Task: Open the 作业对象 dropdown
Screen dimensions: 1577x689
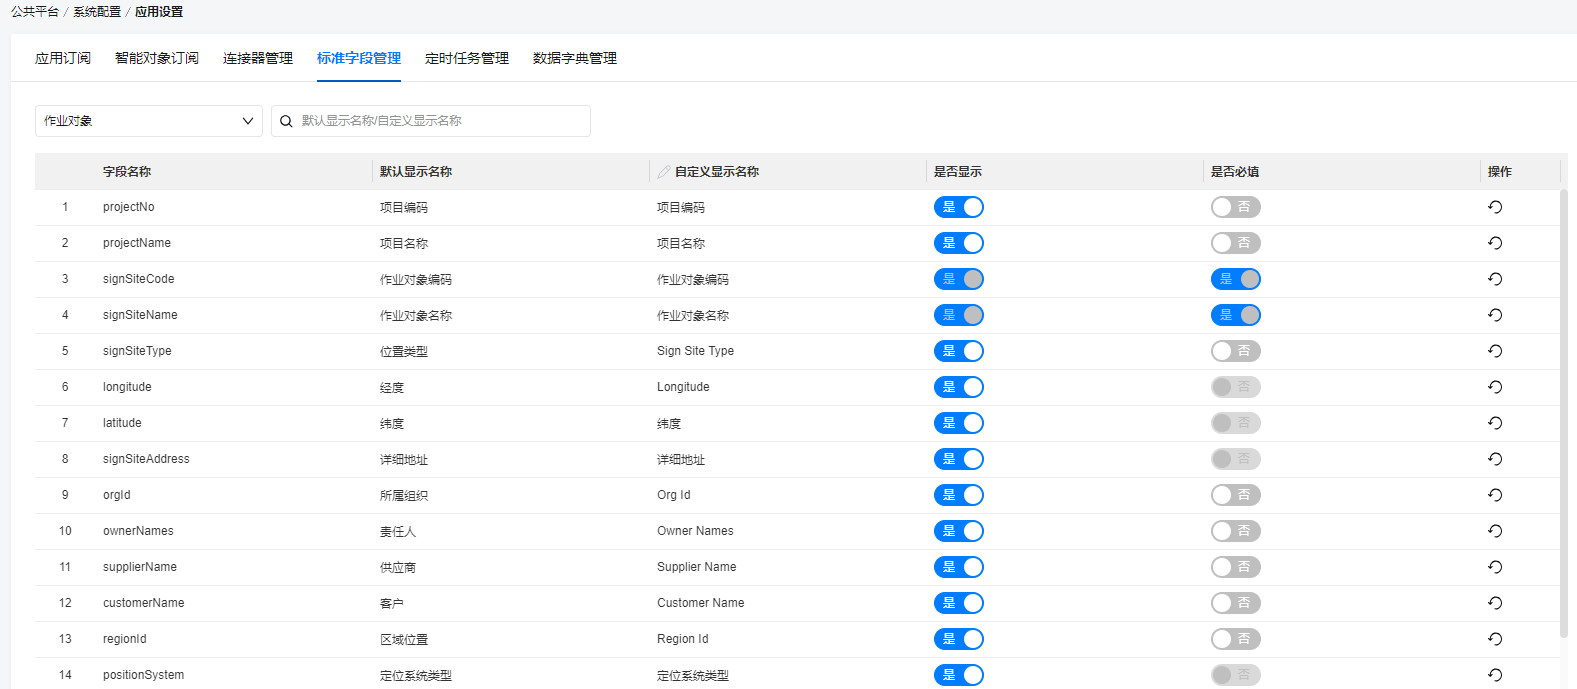Action: click(x=148, y=121)
